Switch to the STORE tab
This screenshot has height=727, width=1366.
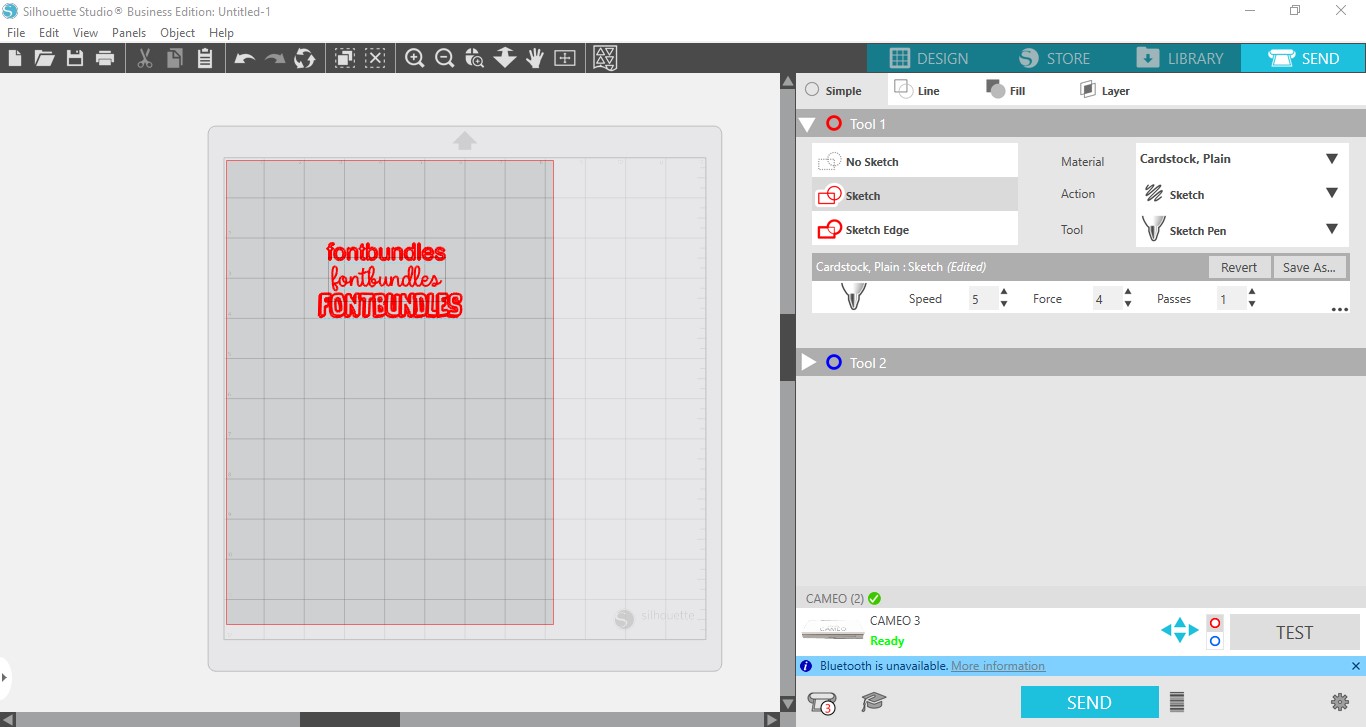click(x=1054, y=58)
